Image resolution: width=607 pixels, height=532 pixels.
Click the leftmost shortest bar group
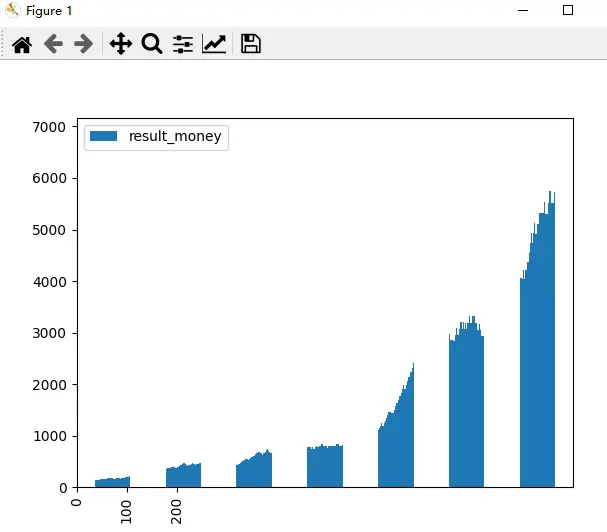[x=112, y=482]
